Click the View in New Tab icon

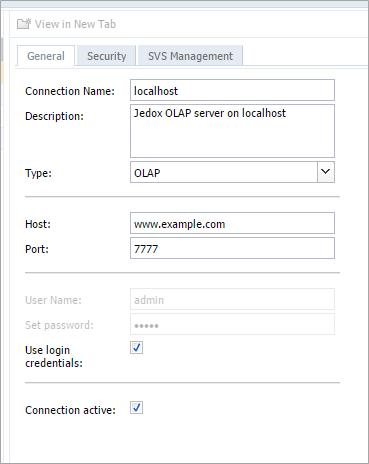[24, 24]
